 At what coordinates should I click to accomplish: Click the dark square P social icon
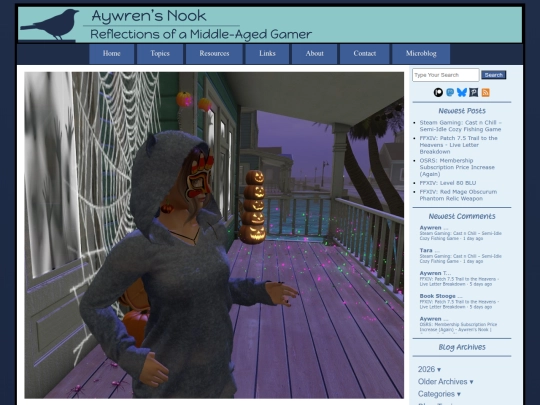[474, 92]
